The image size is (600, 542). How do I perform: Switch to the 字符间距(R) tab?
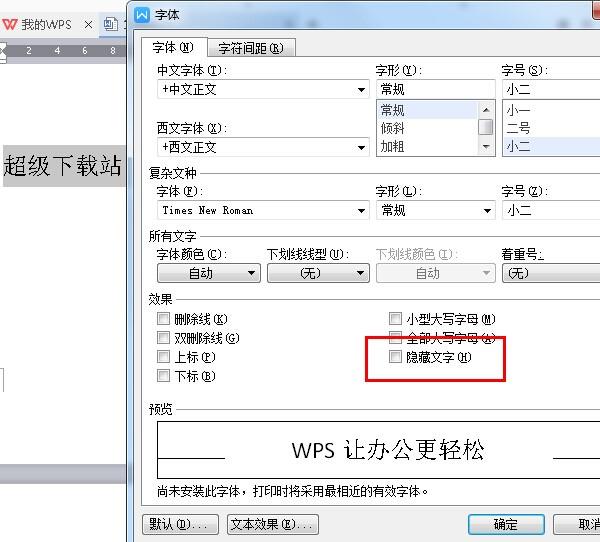[x=251, y=49]
